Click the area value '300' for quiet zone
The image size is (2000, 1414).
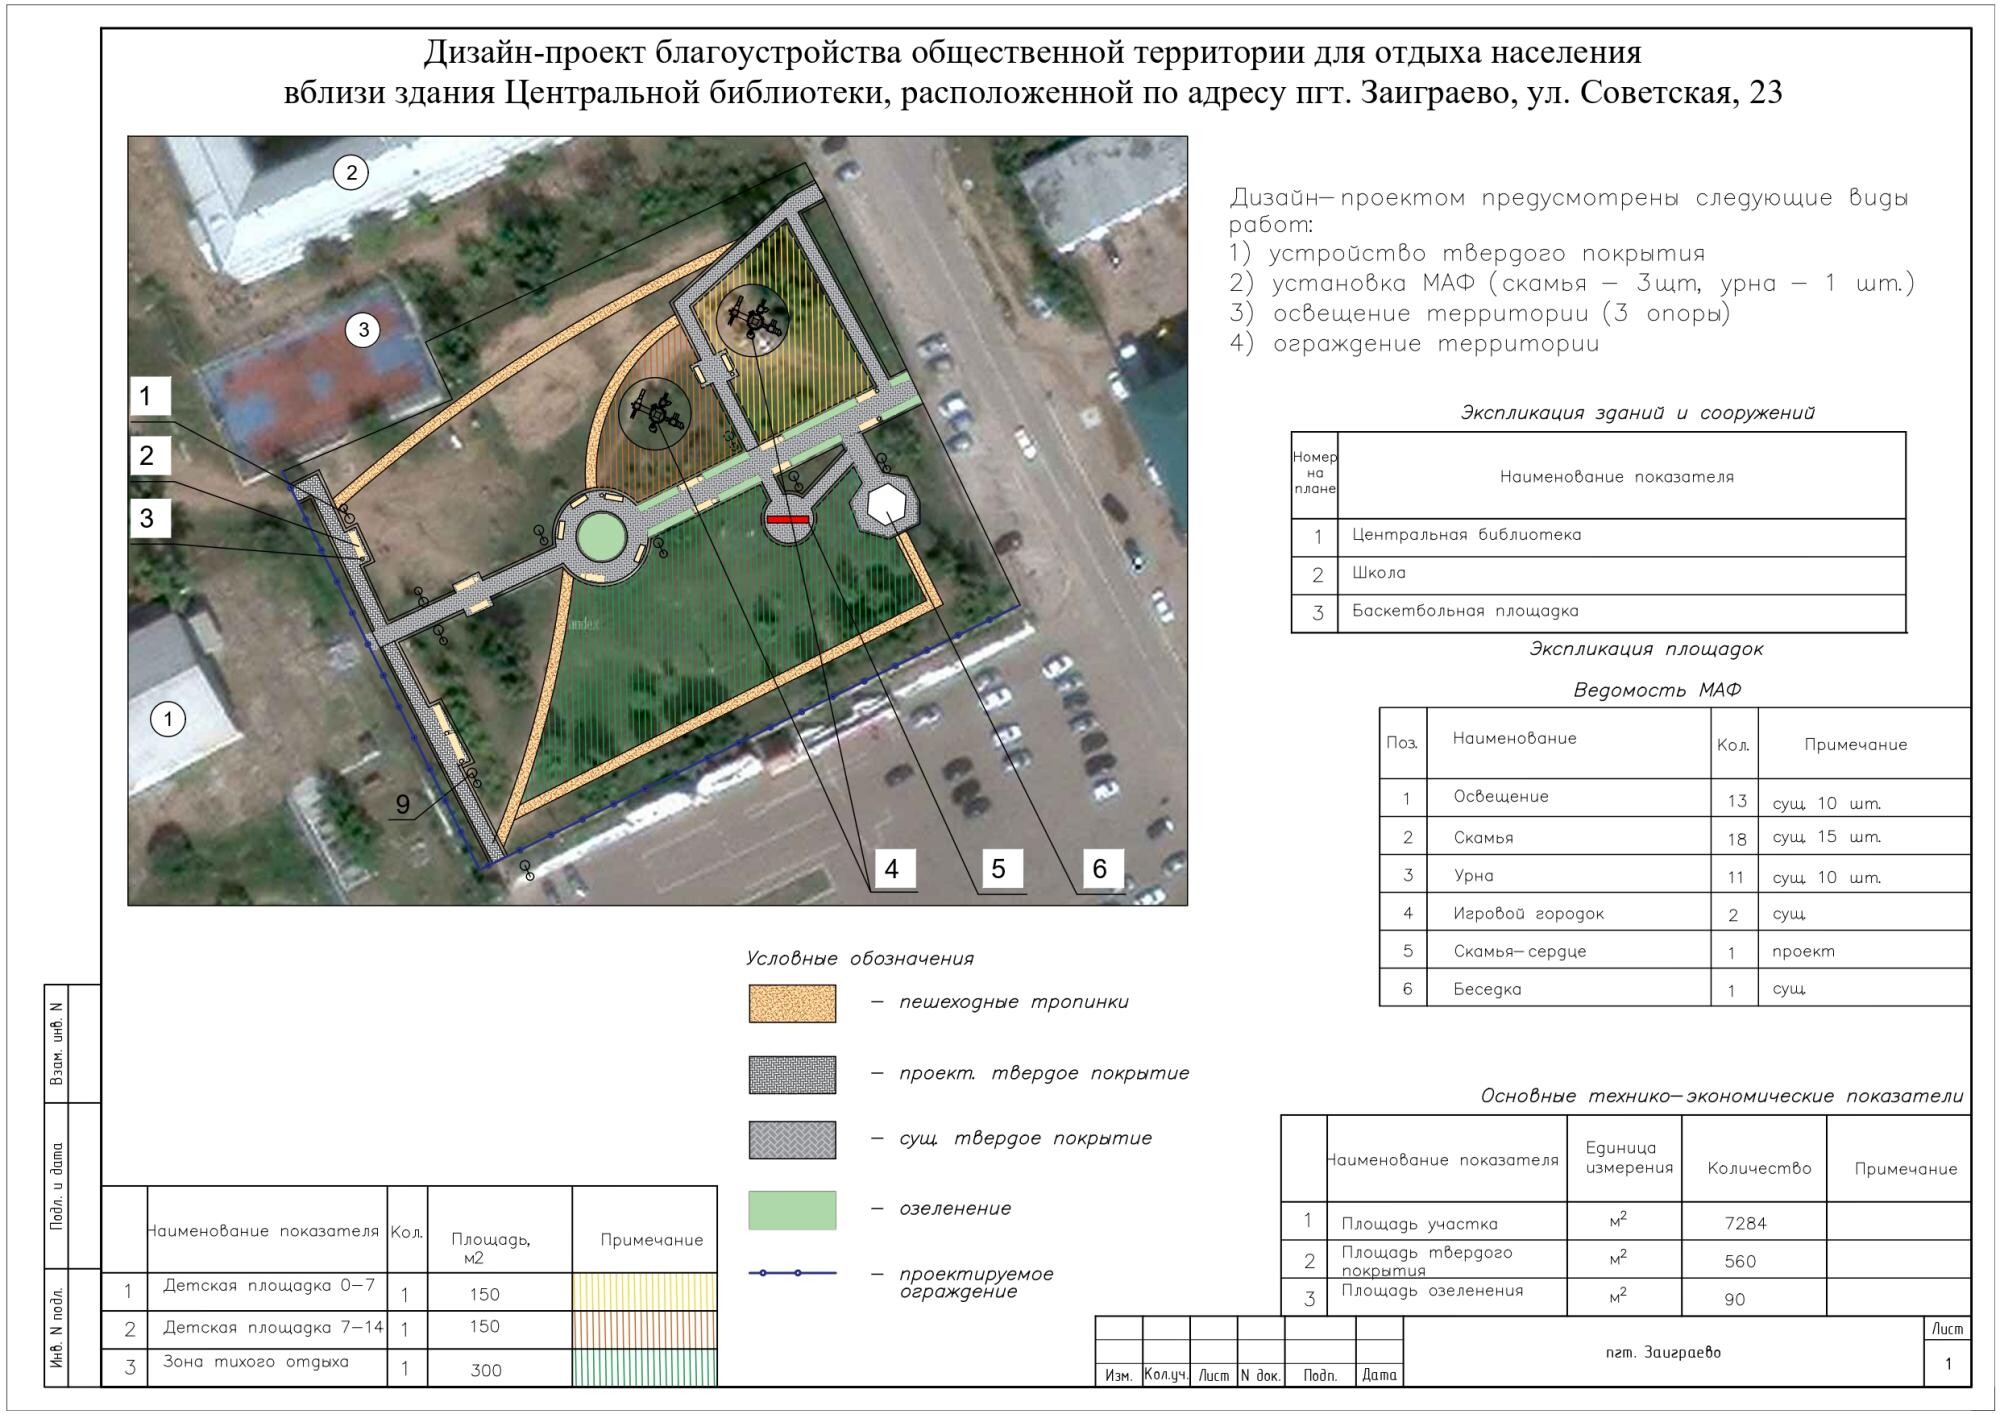coord(486,1371)
